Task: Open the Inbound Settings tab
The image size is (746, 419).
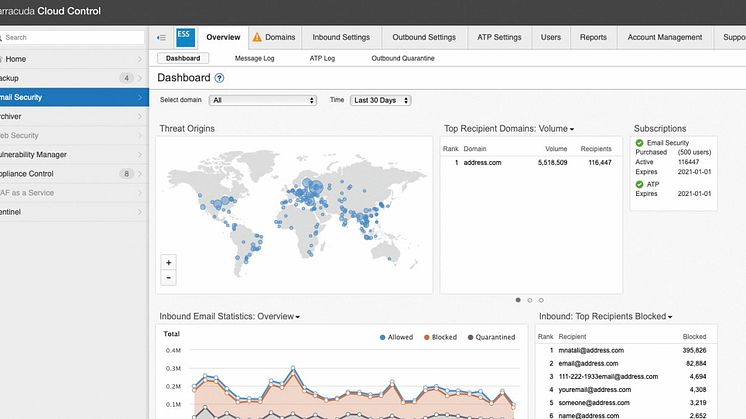Action: 341,38
